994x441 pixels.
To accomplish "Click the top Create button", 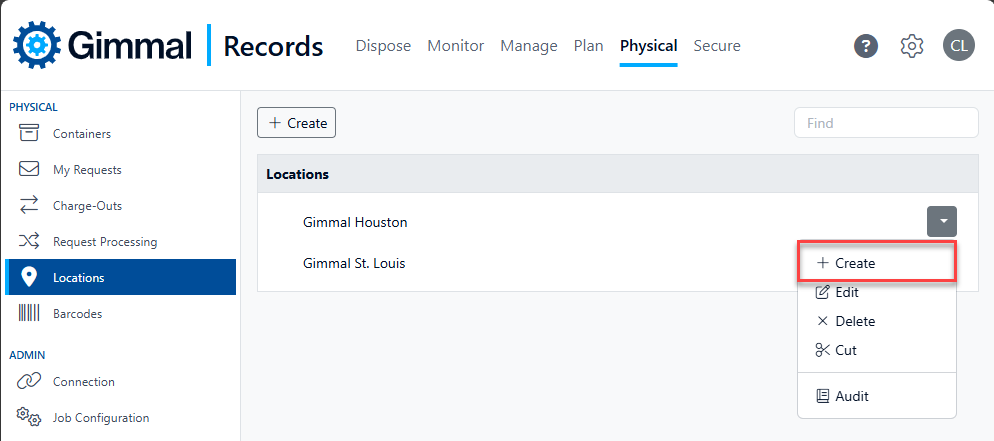I will (x=296, y=123).
